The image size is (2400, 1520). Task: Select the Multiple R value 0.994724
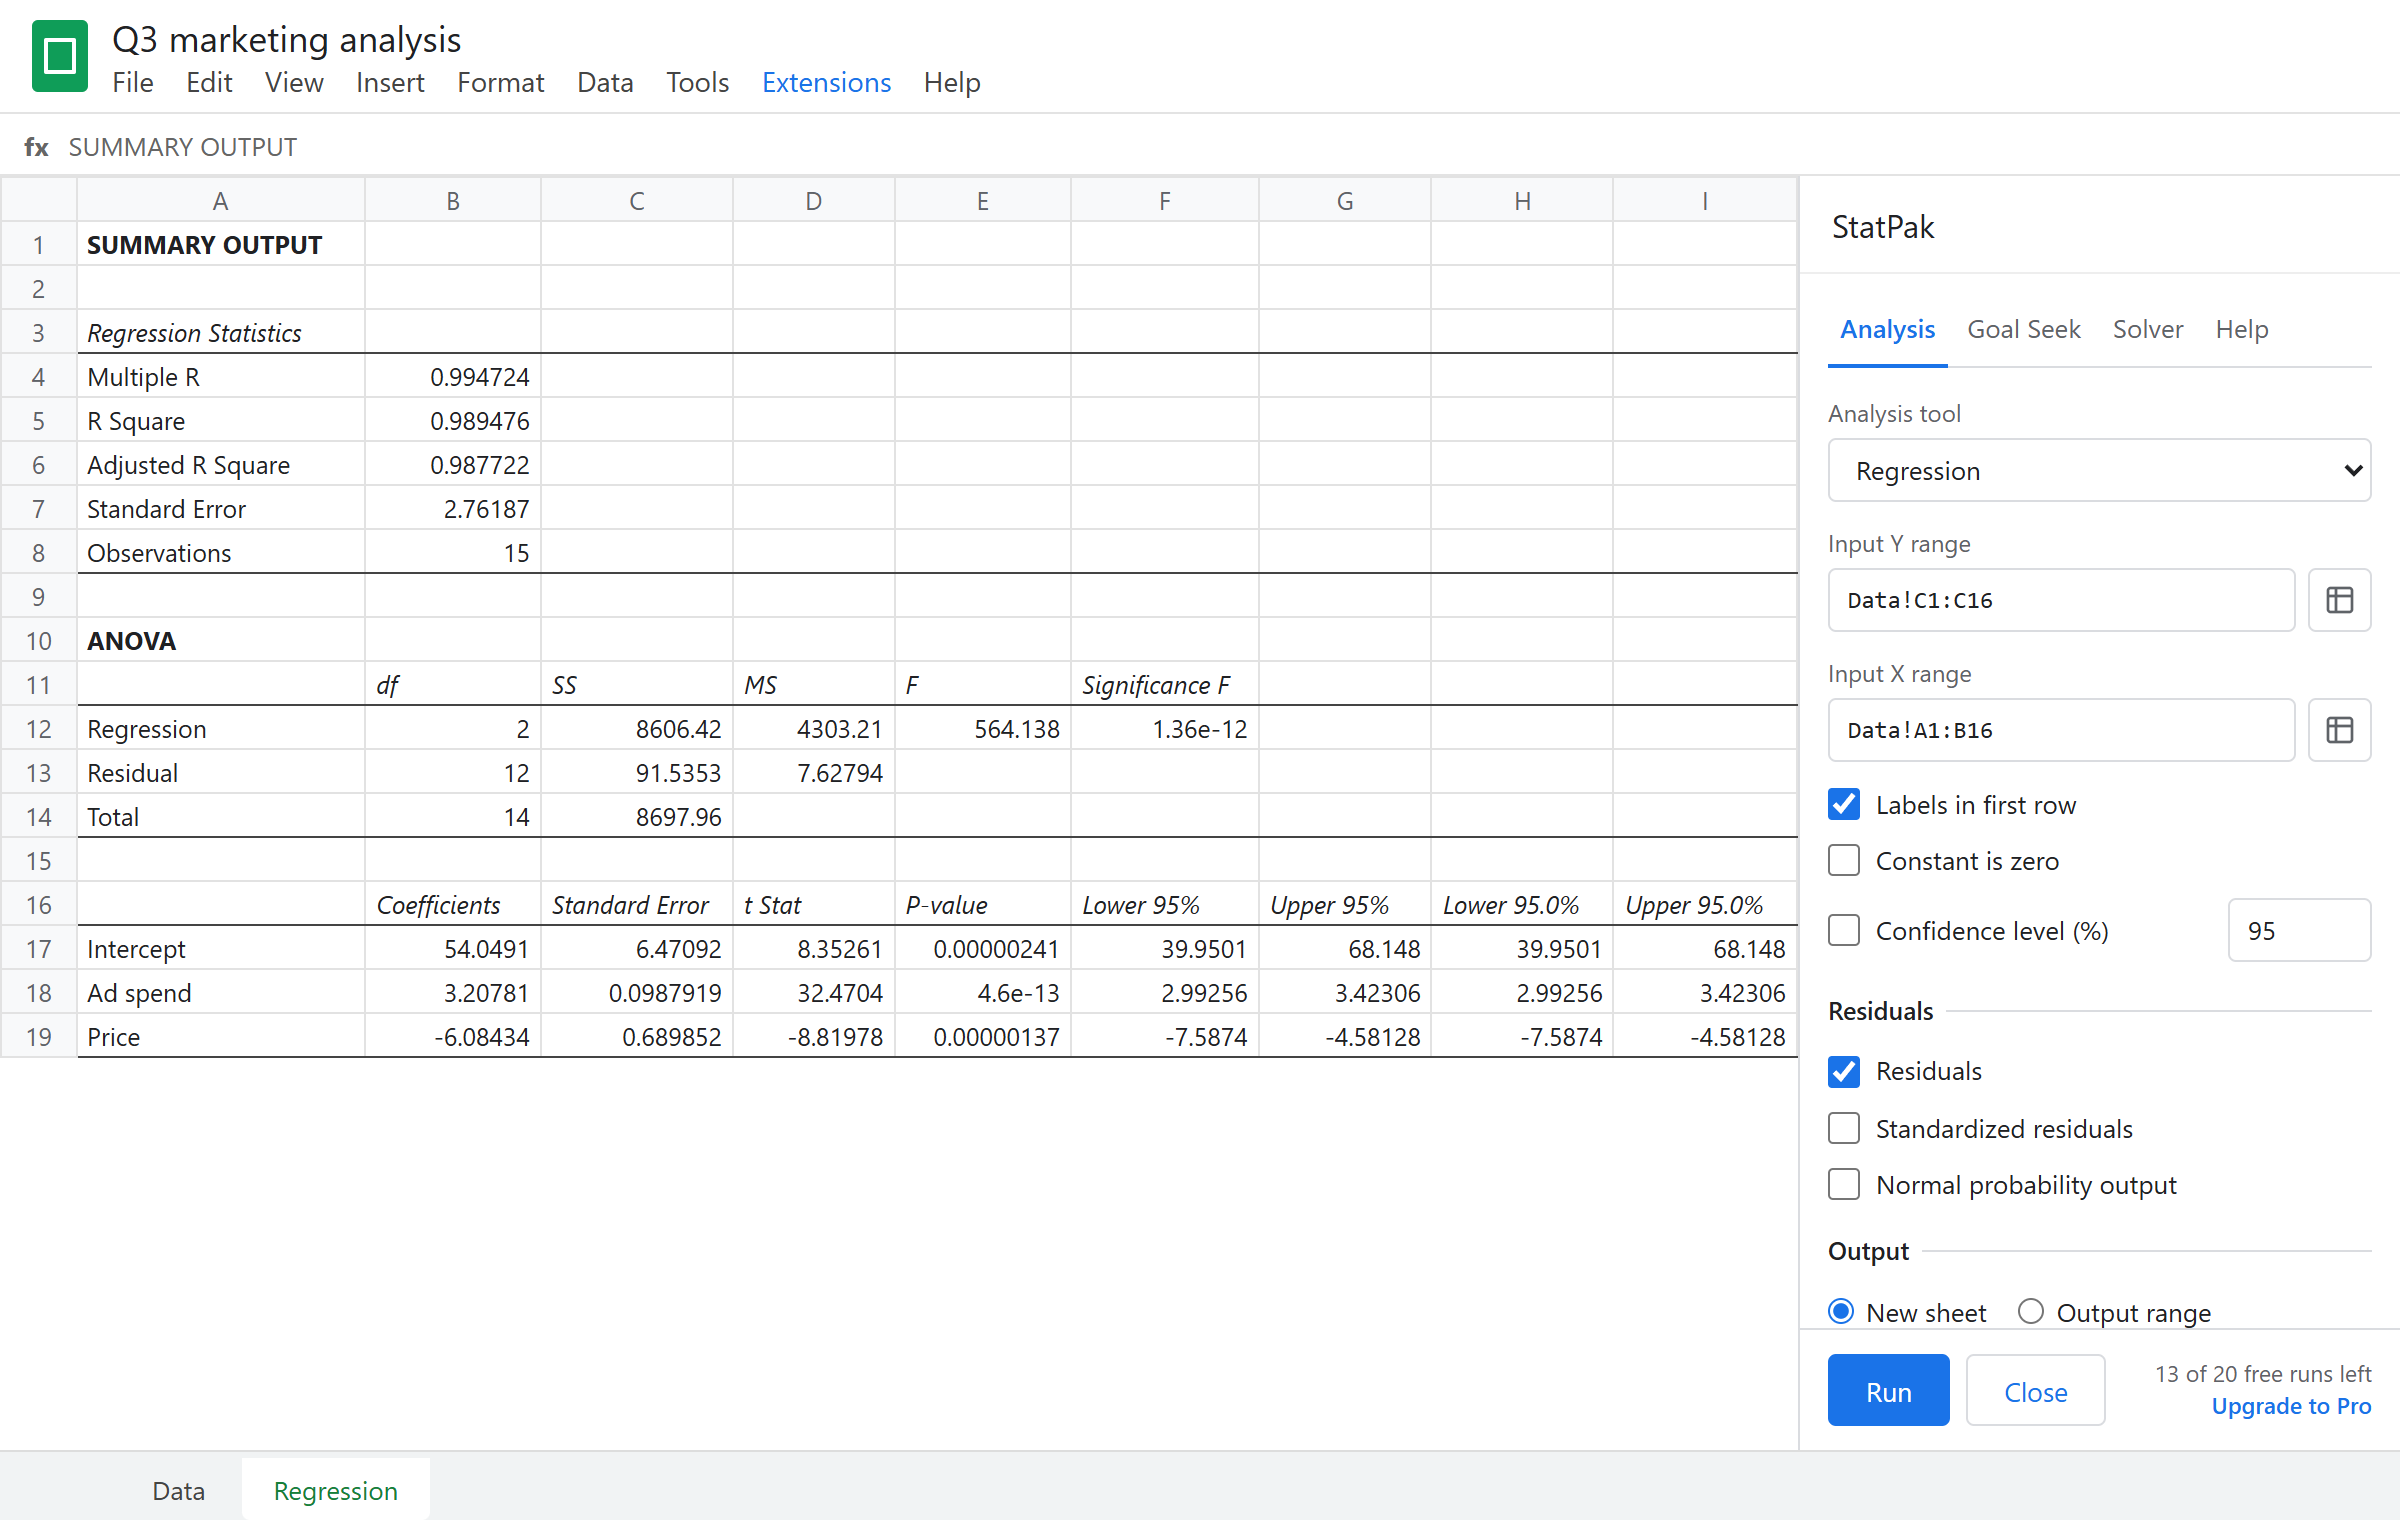(453, 377)
